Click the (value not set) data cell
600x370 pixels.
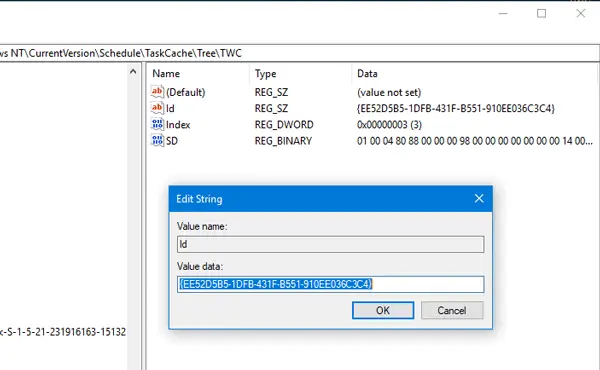click(389, 92)
